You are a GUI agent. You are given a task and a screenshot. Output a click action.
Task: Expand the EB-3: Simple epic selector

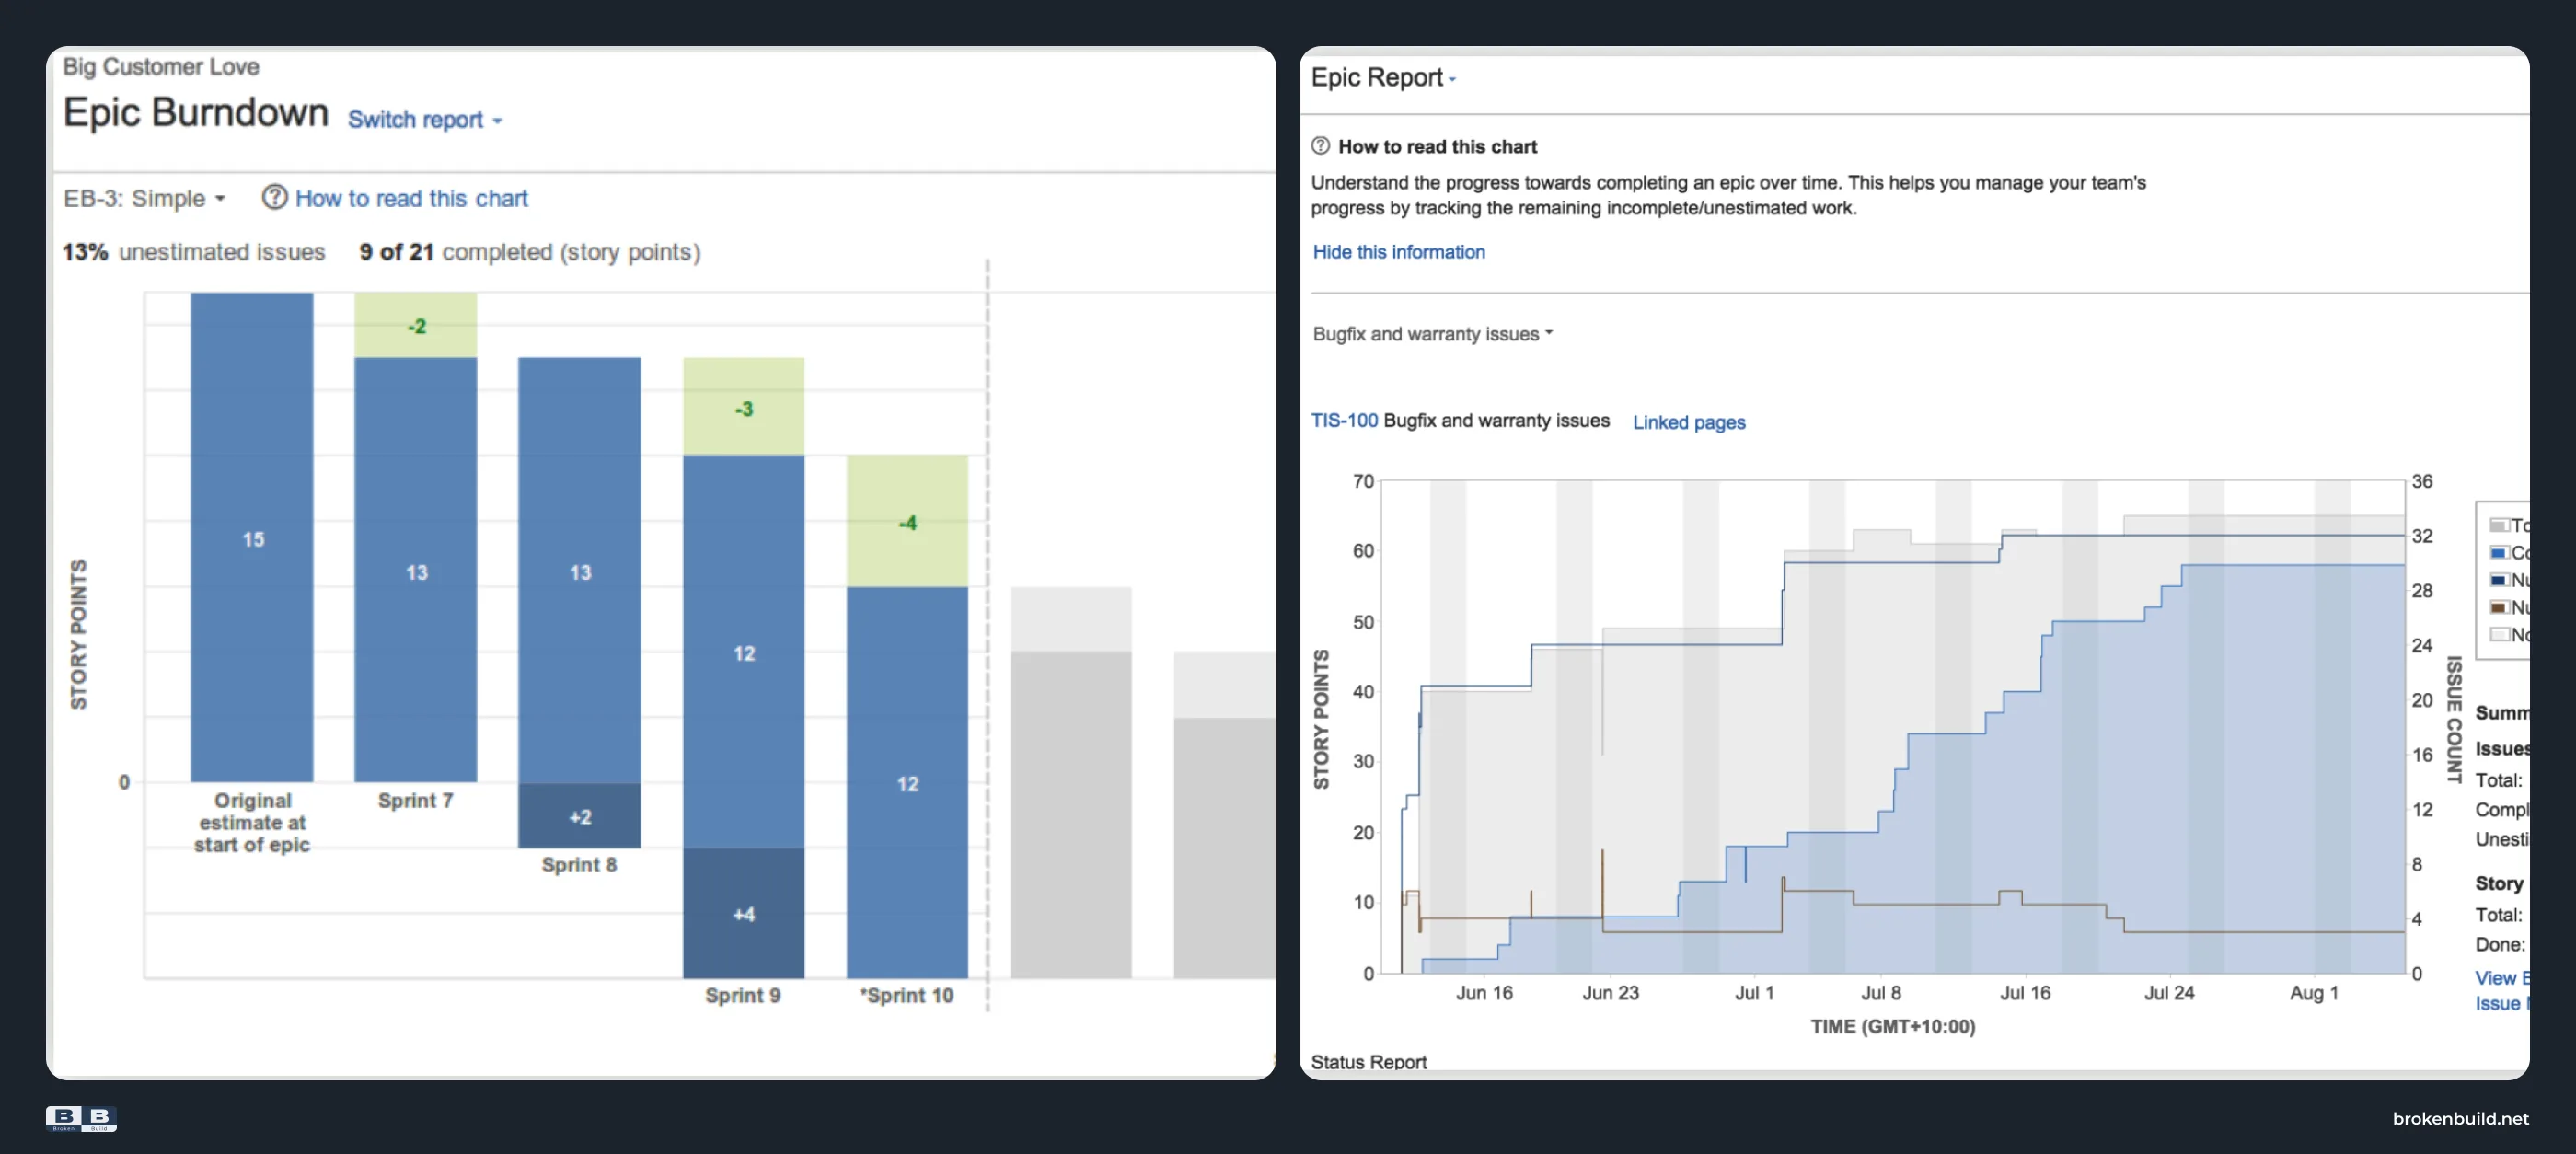click(144, 198)
